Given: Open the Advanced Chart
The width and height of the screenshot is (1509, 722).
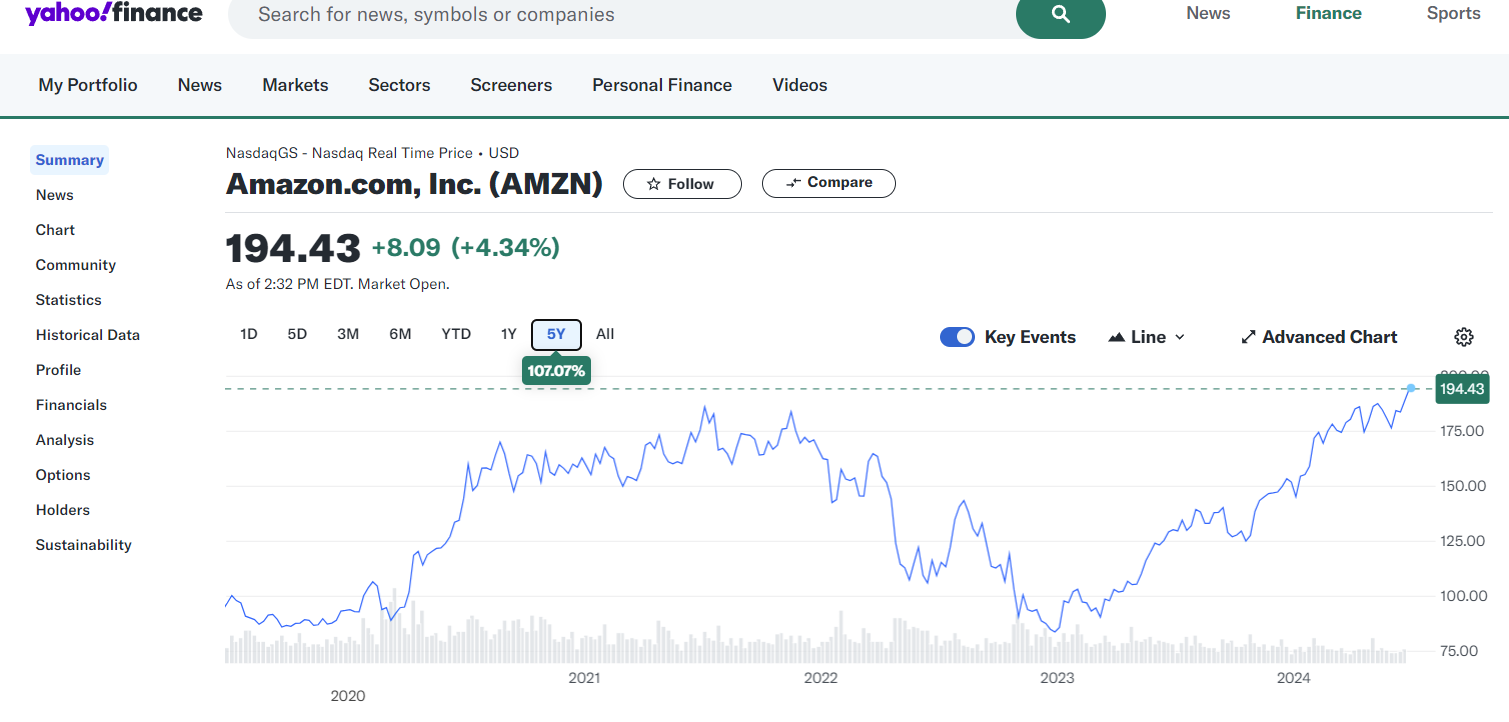Looking at the screenshot, I should 1319,337.
